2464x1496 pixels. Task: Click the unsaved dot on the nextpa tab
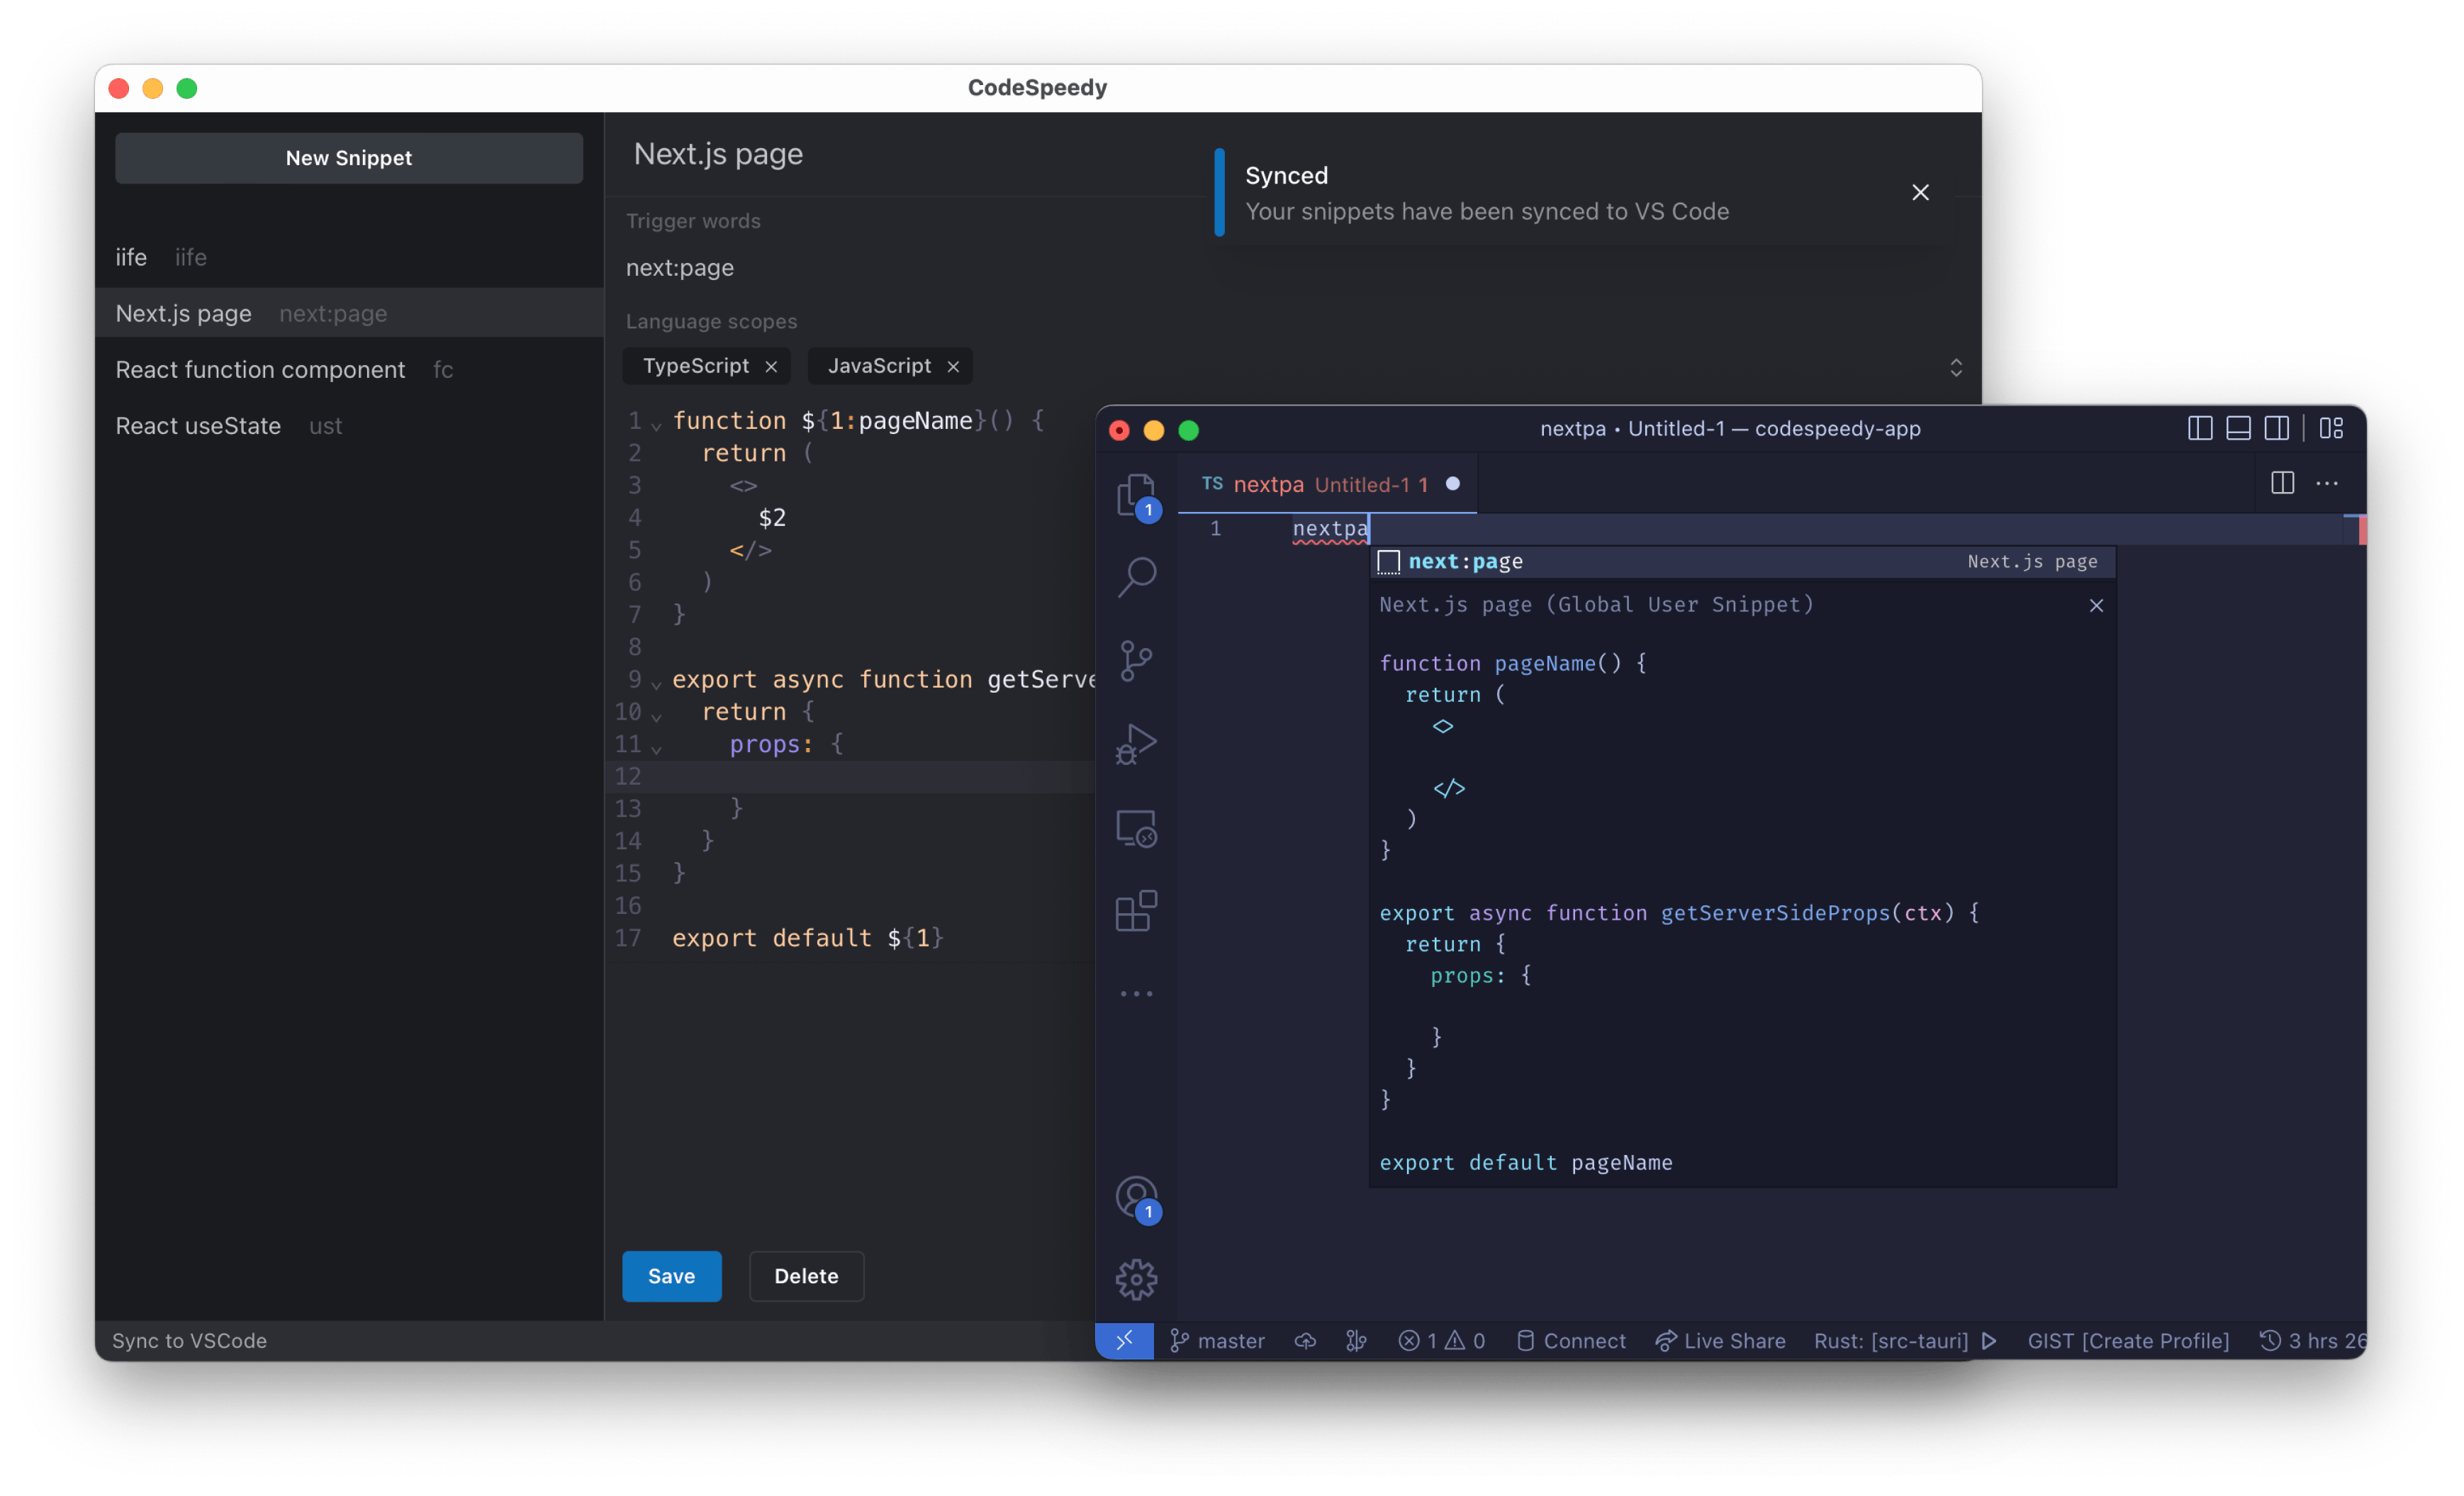click(1453, 484)
